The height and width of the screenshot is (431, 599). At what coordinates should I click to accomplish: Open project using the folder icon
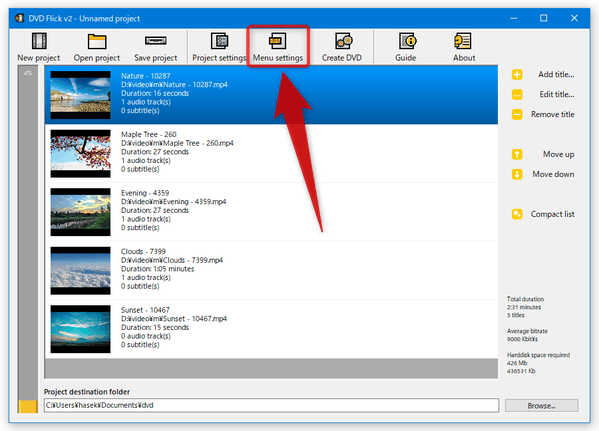pyautogui.click(x=97, y=41)
